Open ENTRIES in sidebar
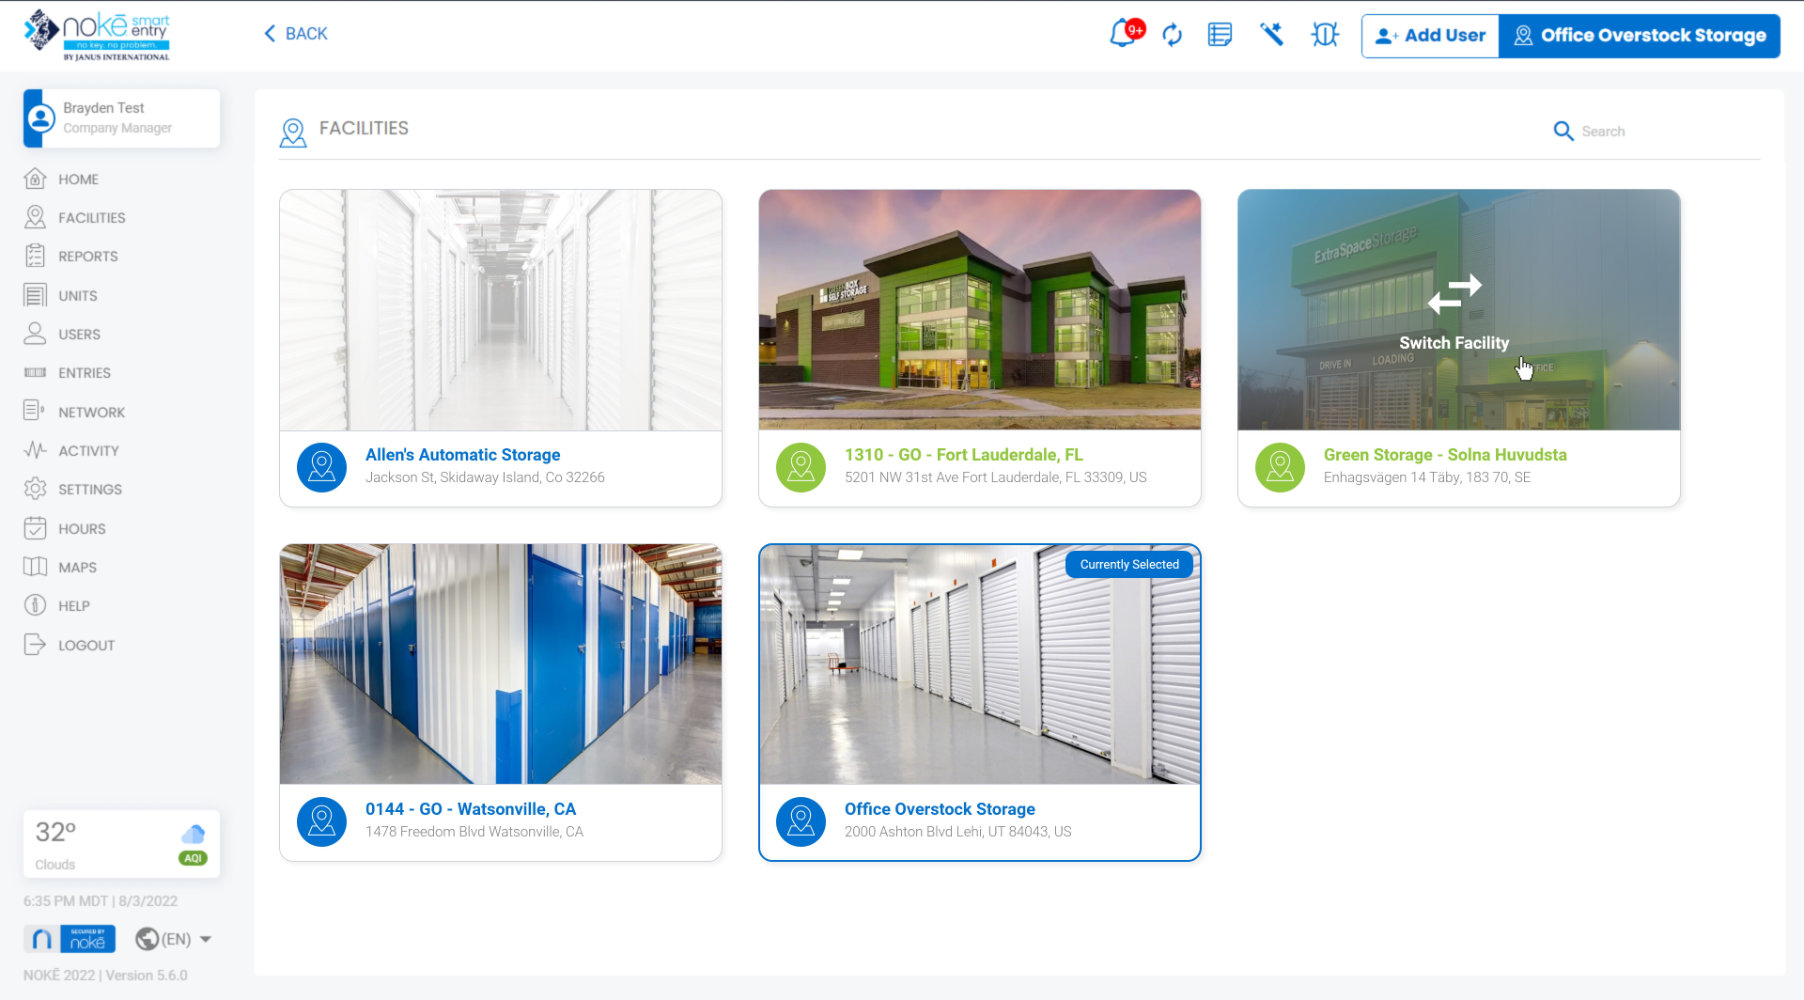Screen dimensions: 1804x1000 pyautogui.click(x=84, y=373)
